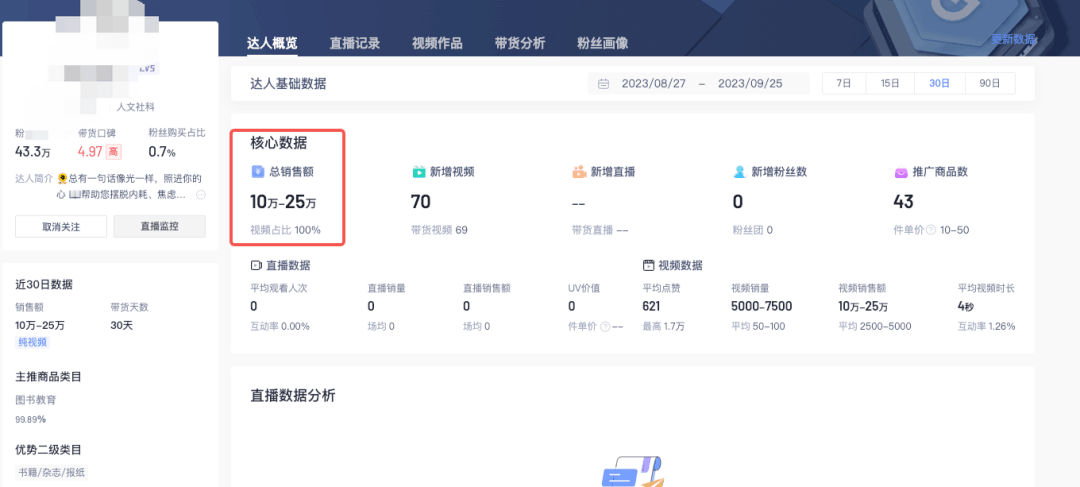The image size is (1080, 487).
Task: Click end date 2023/09/25 field
Action: click(750, 84)
